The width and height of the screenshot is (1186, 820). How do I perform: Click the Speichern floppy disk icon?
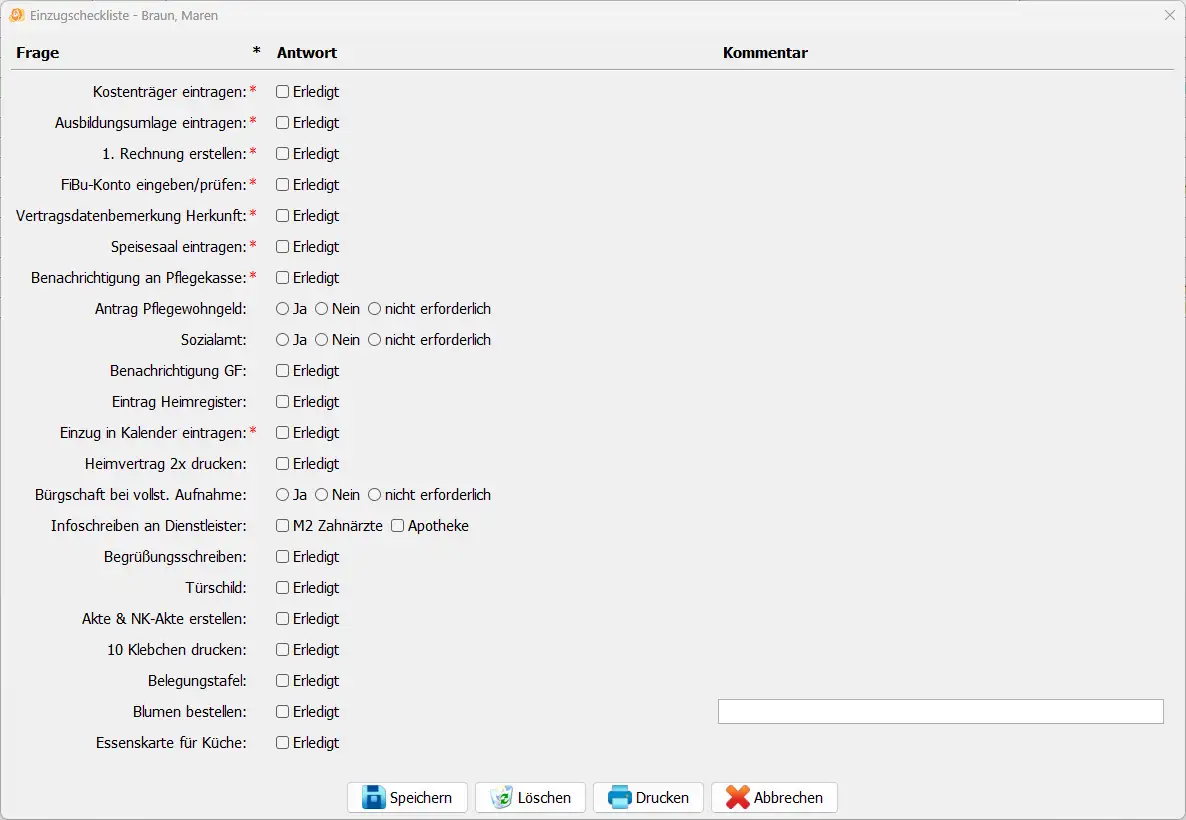point(373,797)
